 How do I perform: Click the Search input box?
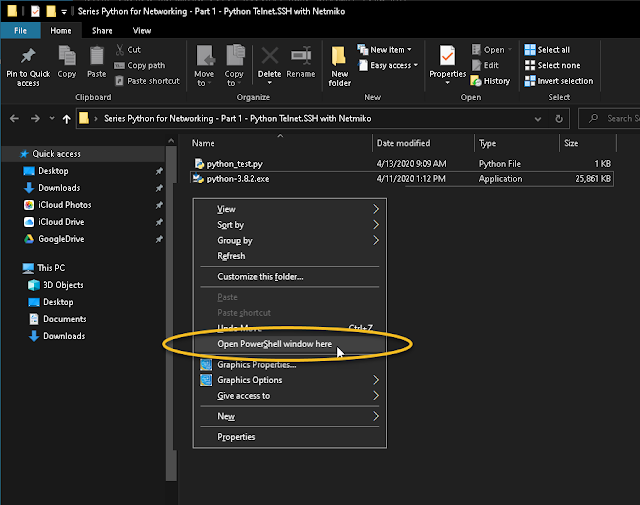point(609,118)
